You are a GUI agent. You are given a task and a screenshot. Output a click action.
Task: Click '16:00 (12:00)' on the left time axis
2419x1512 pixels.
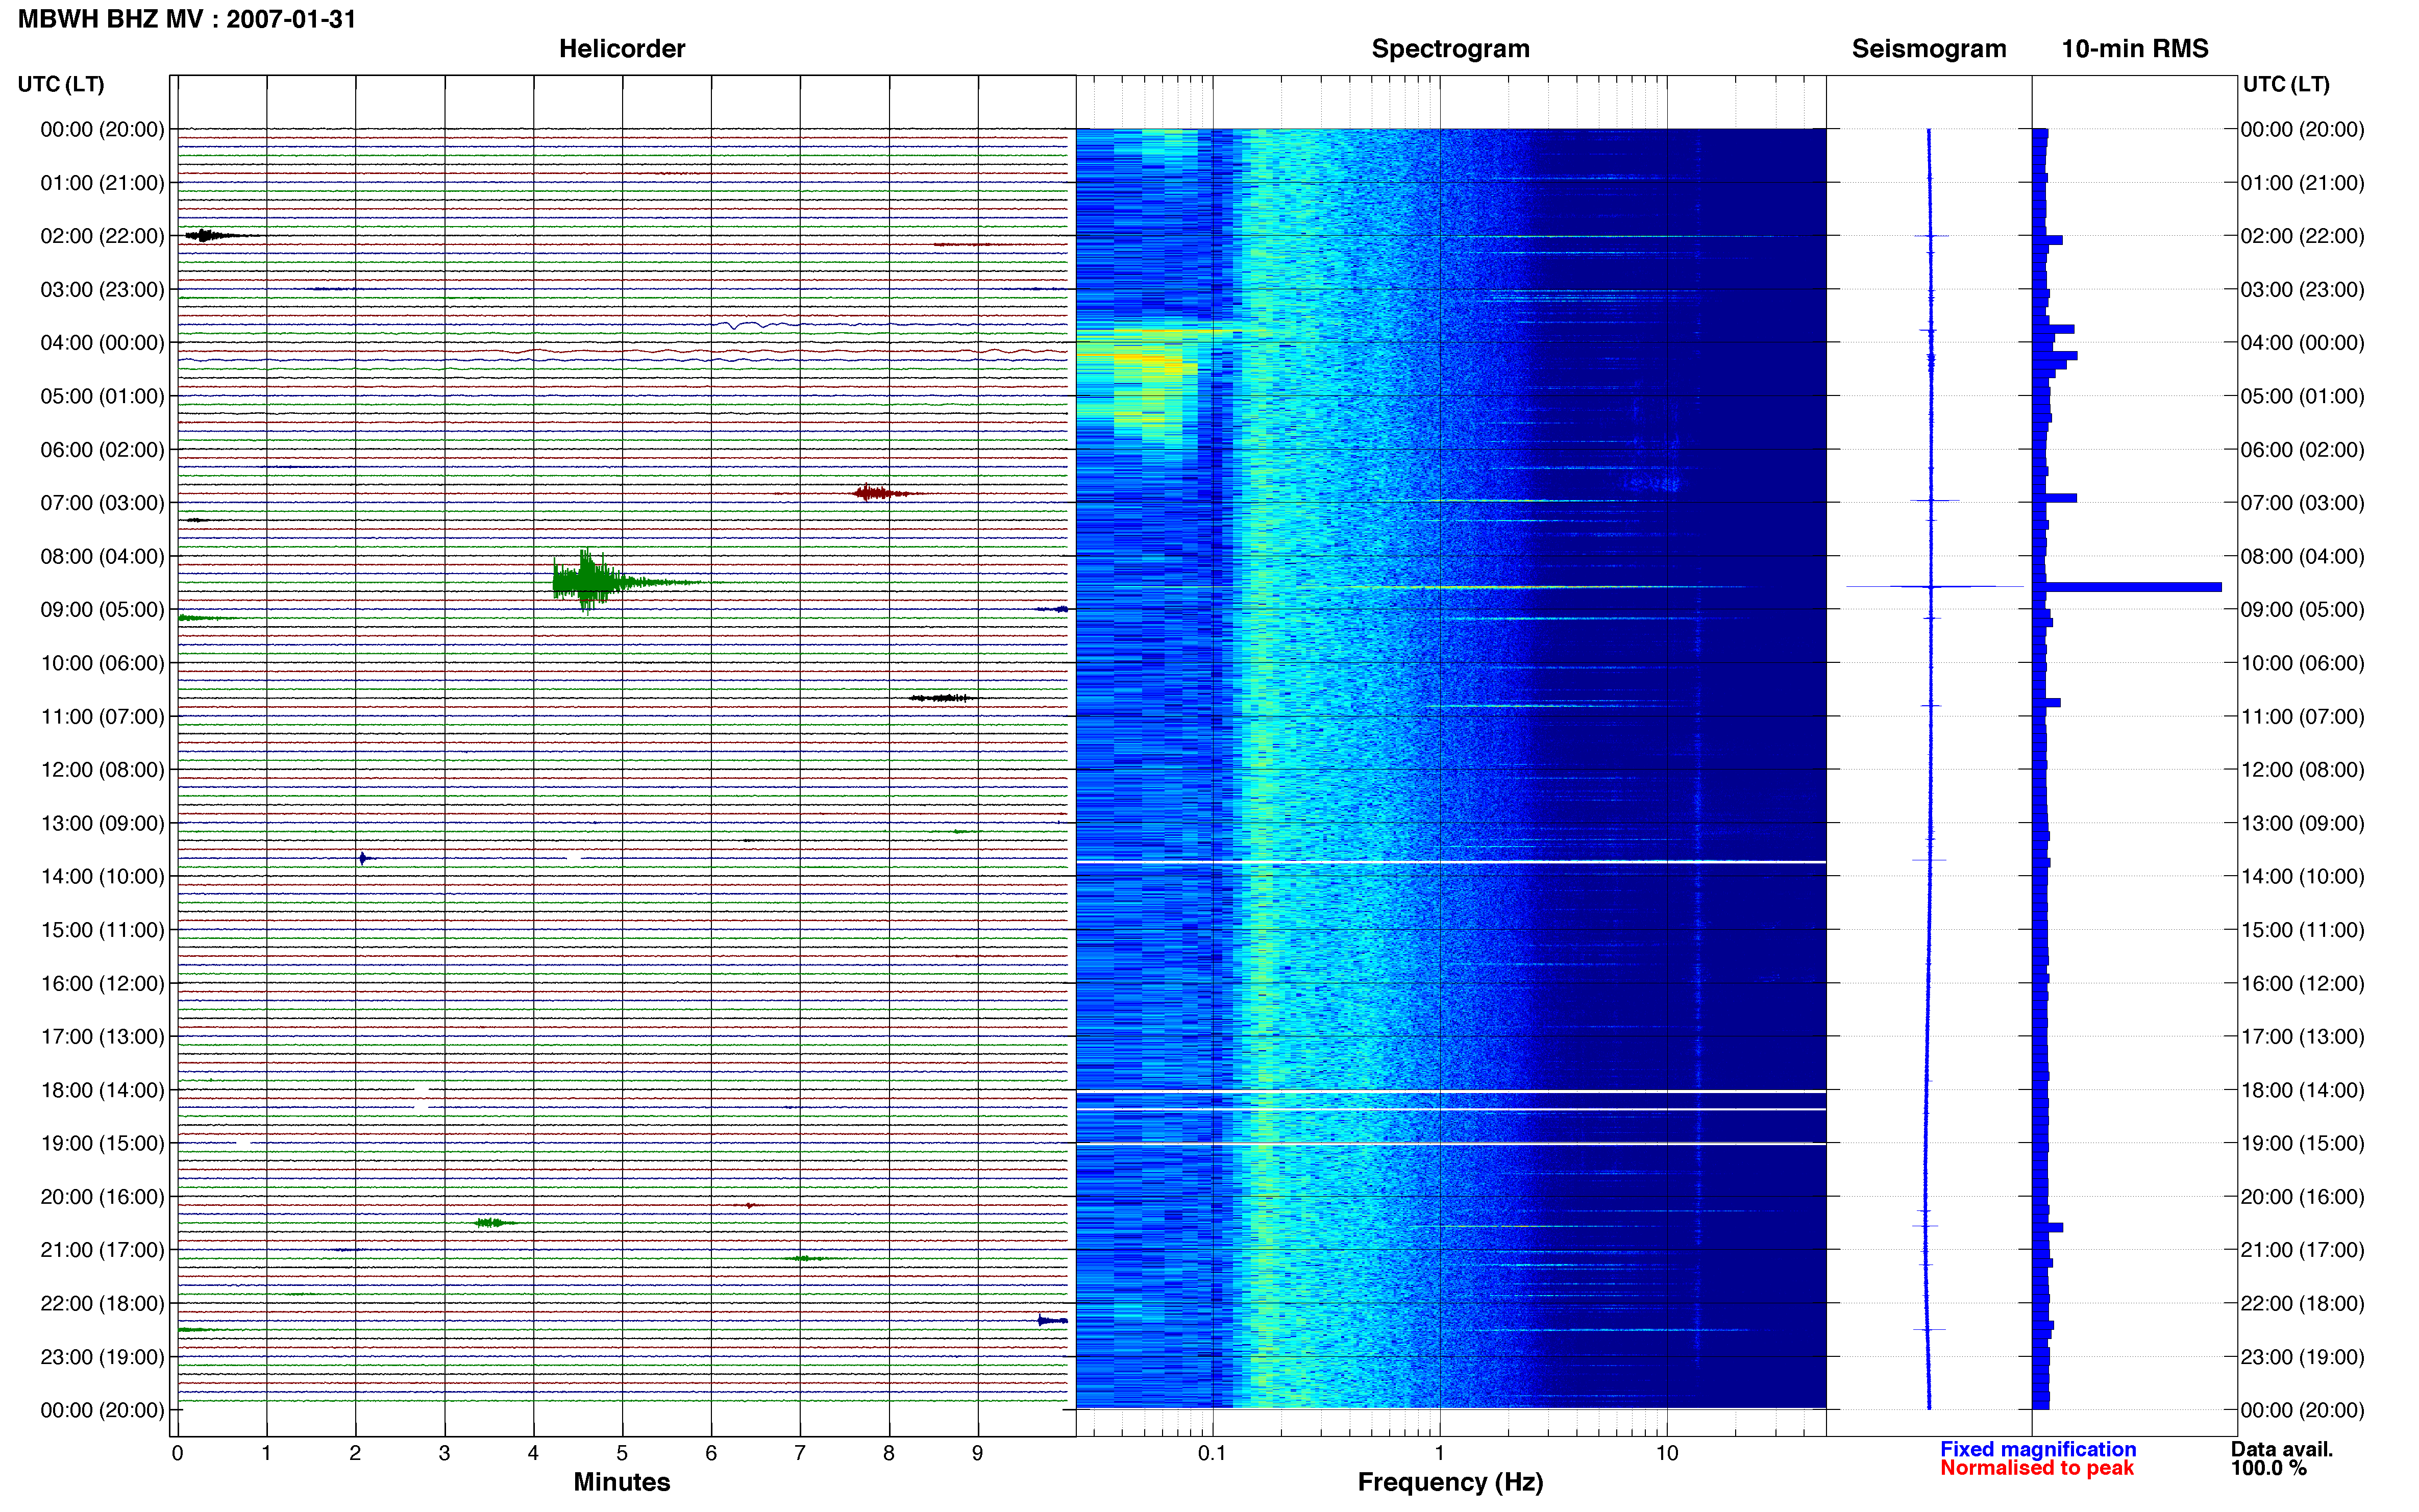102,983
